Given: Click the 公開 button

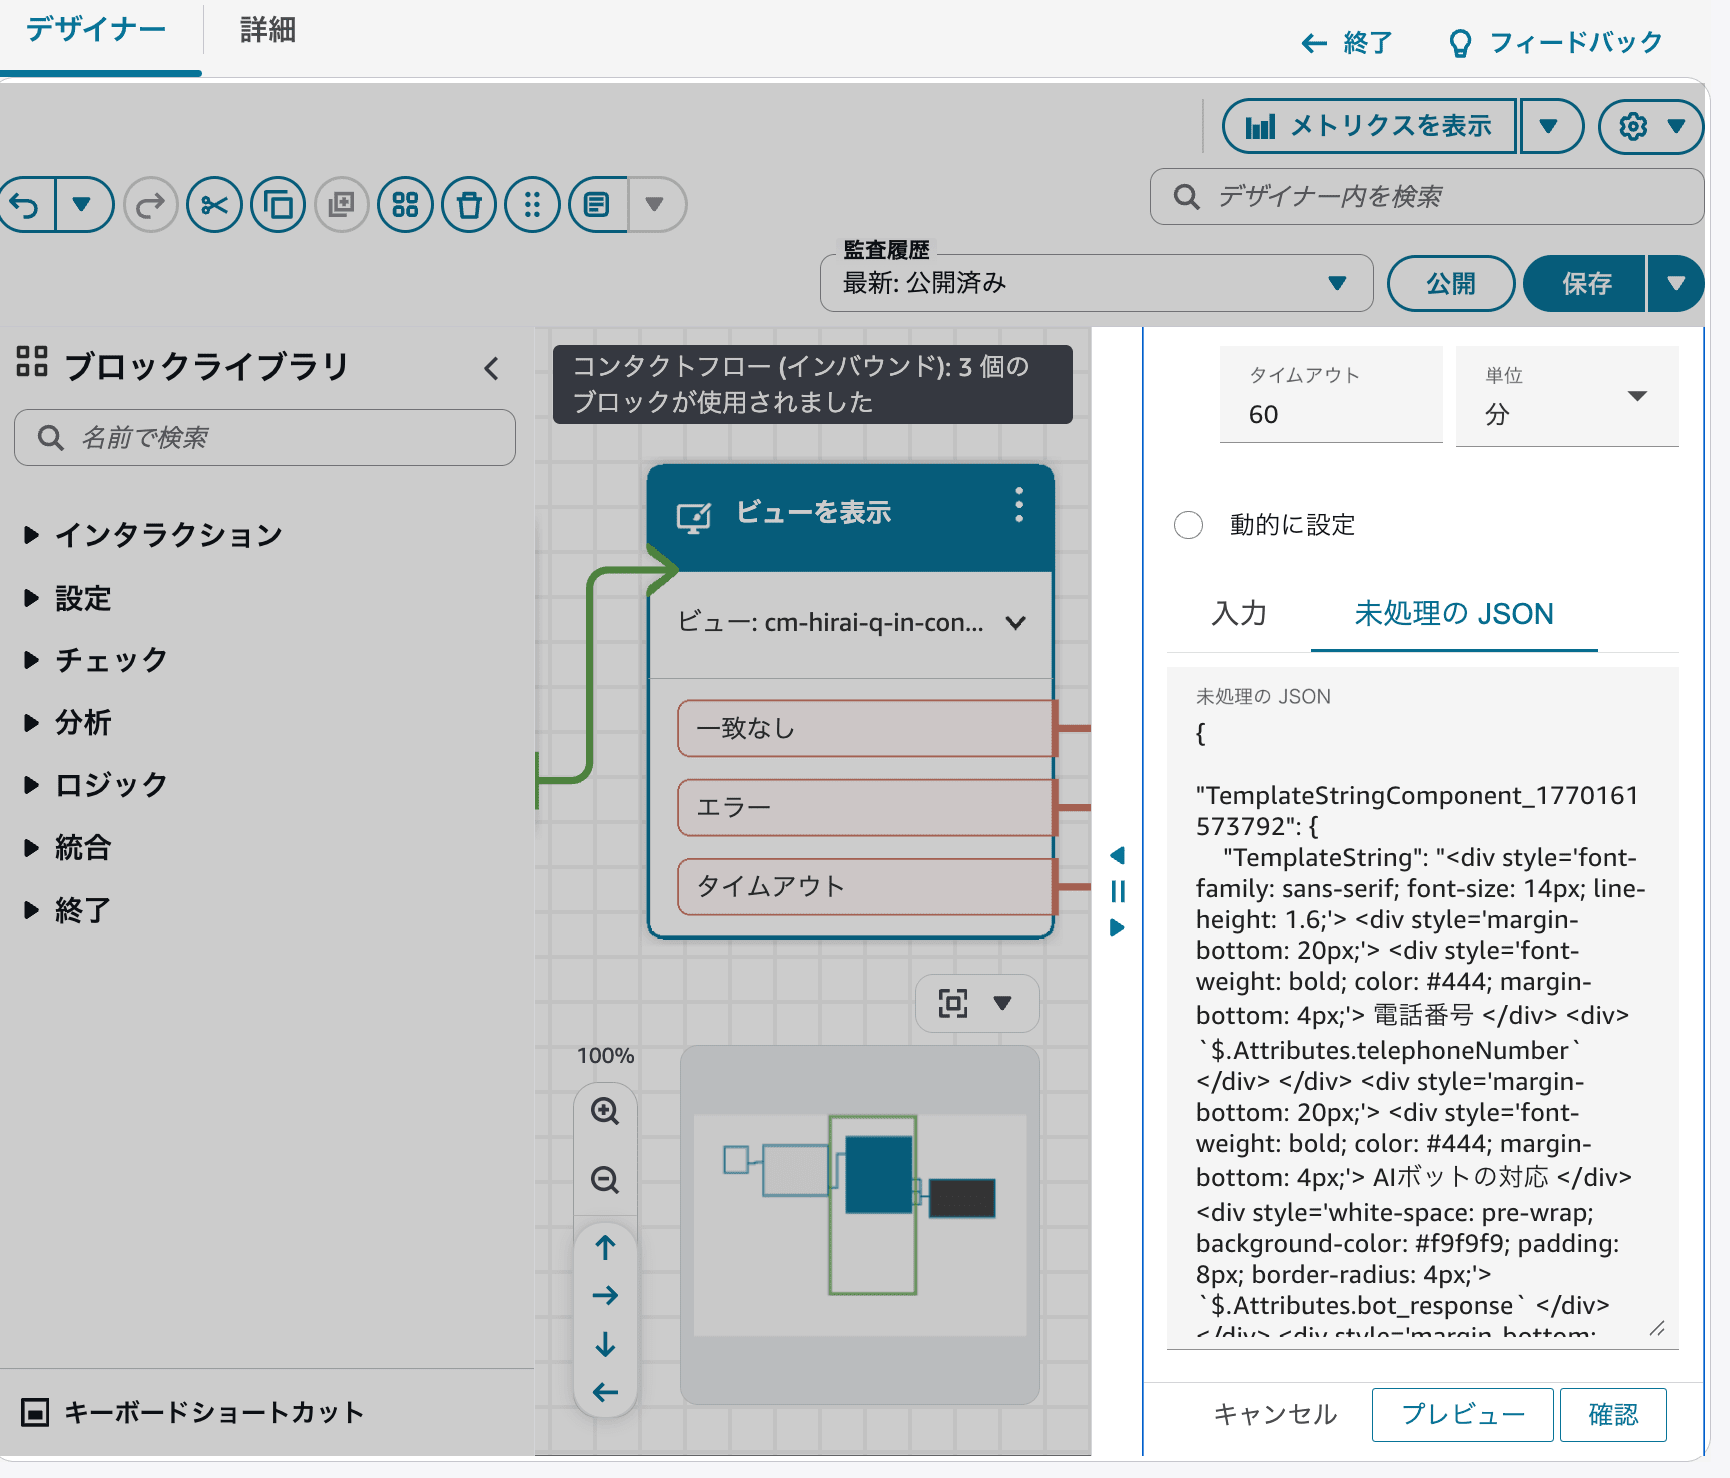Looking at the screenshot, I should 1450,283.
